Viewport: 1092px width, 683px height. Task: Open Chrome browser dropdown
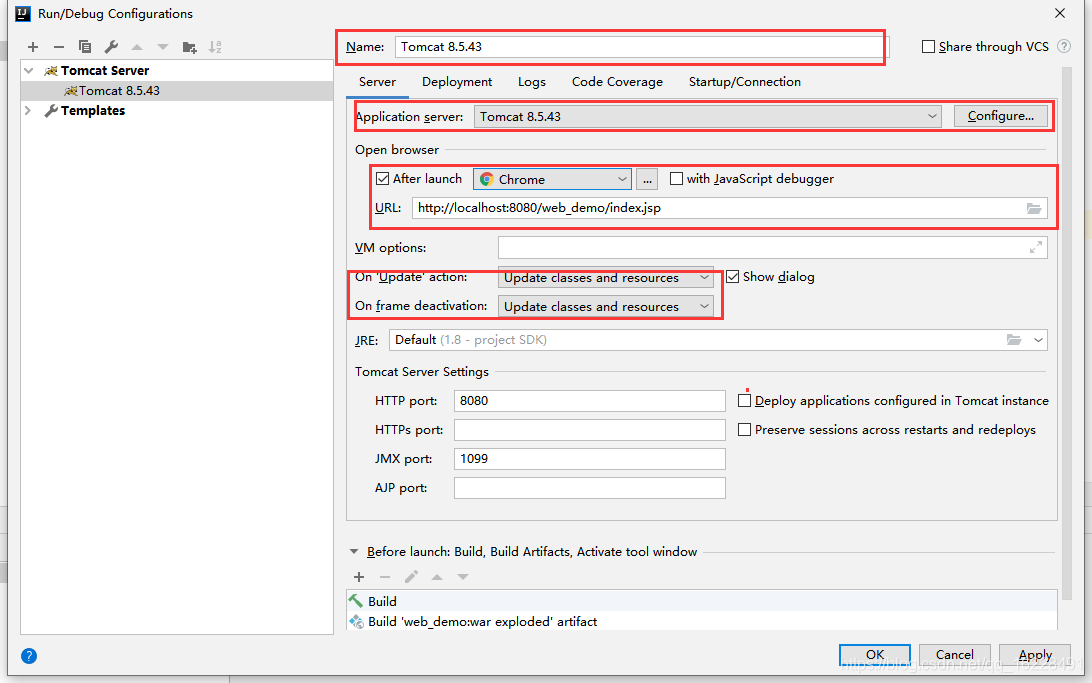coord(552,179)
